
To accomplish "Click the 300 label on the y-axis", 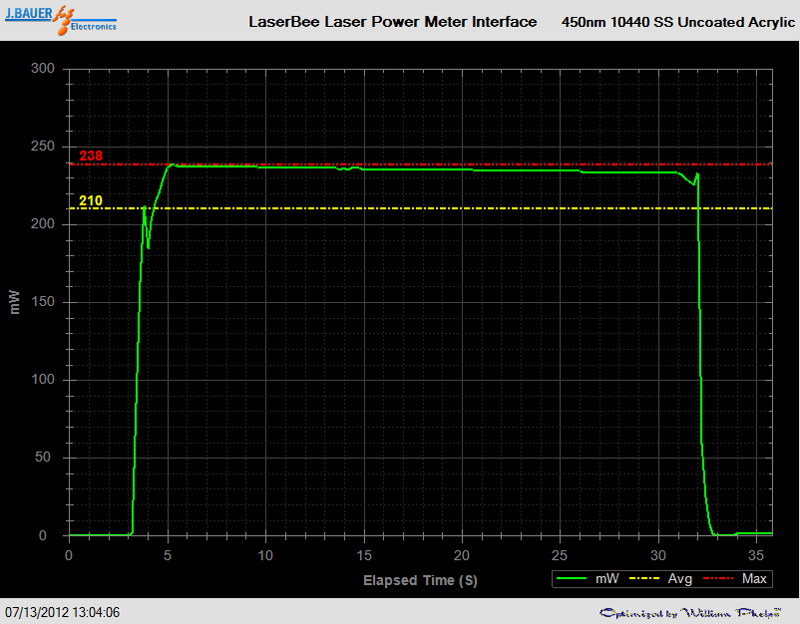I will (x=43, y=68).
